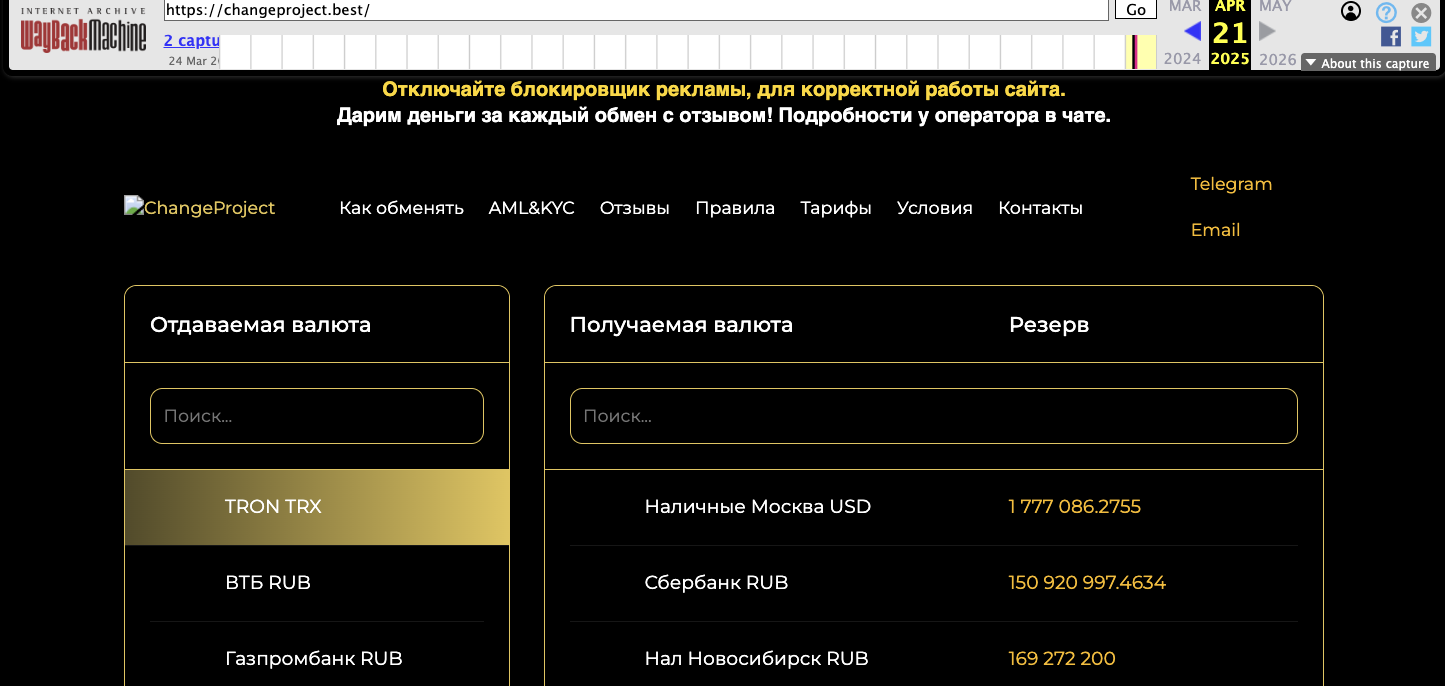Open Как обменять menu item
The width and height of the screenshot is (1445, 686).
pyautogui.click(x=401, y=208)
